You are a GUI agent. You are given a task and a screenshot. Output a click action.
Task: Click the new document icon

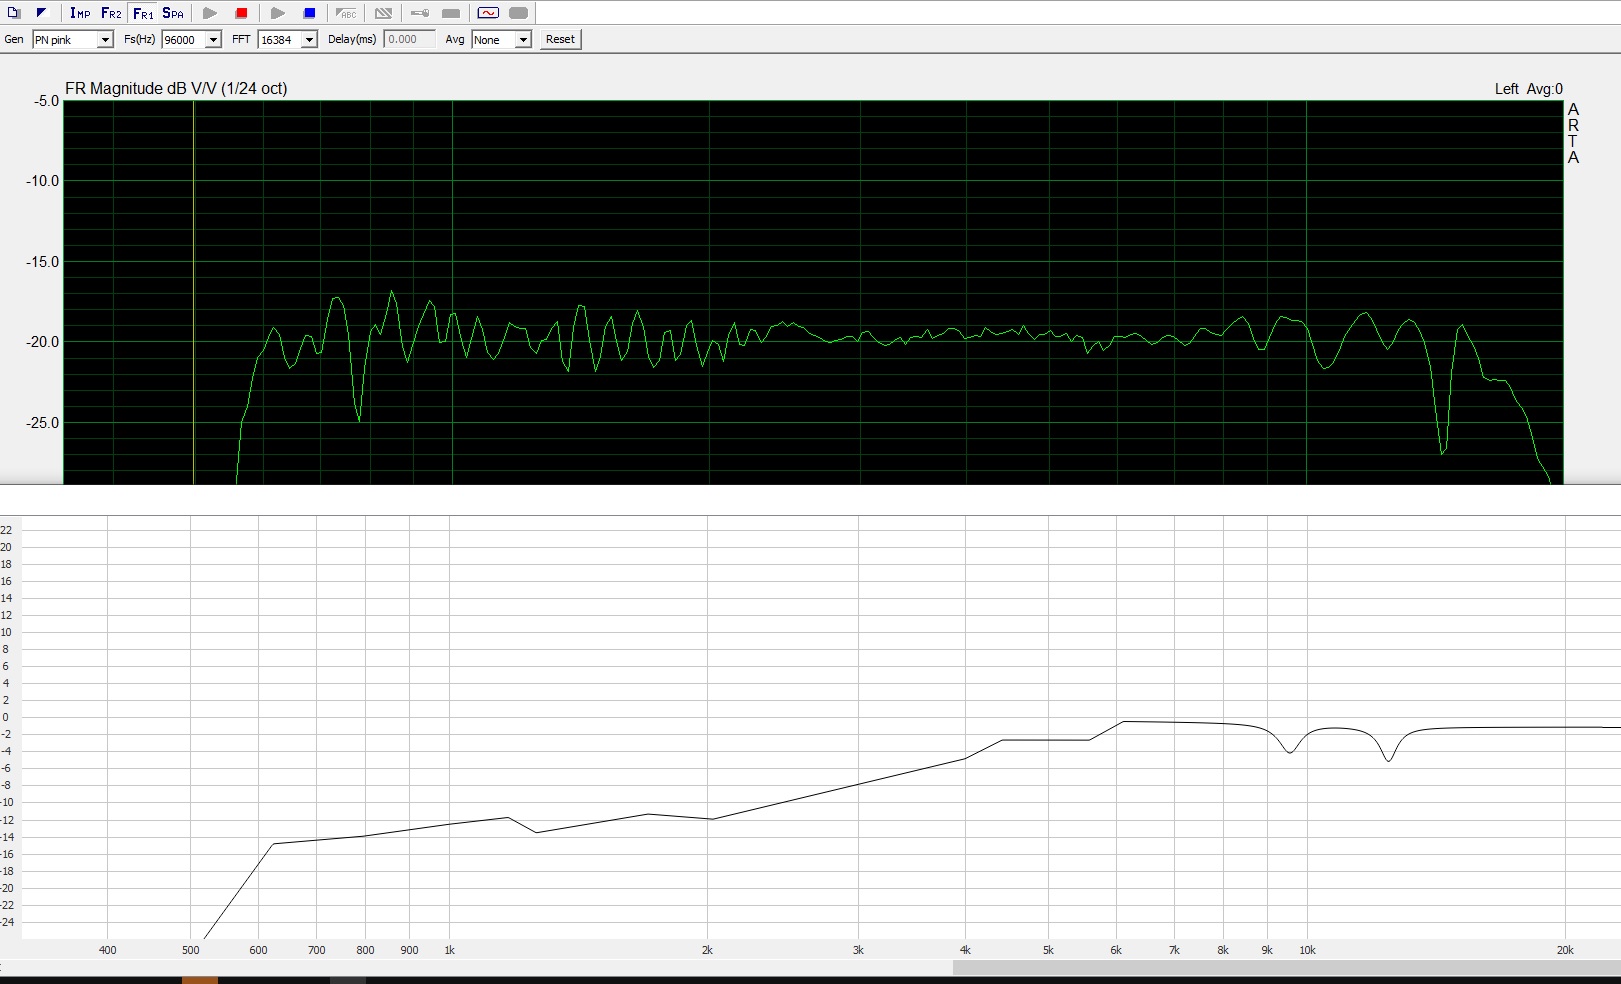tap(14, 13)
